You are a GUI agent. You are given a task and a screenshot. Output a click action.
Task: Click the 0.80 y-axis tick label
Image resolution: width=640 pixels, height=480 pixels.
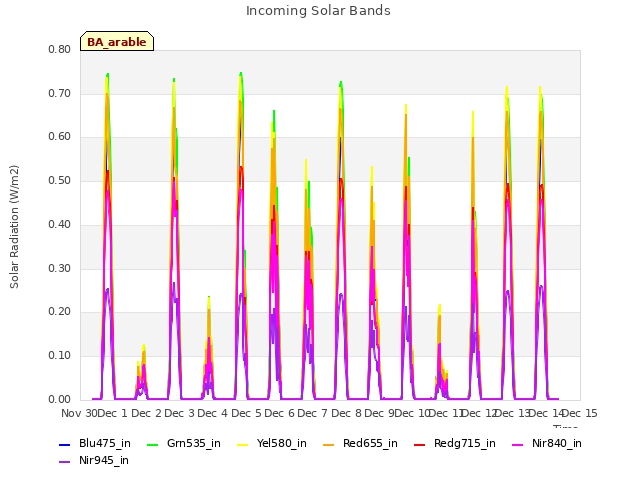pos(60,50)
